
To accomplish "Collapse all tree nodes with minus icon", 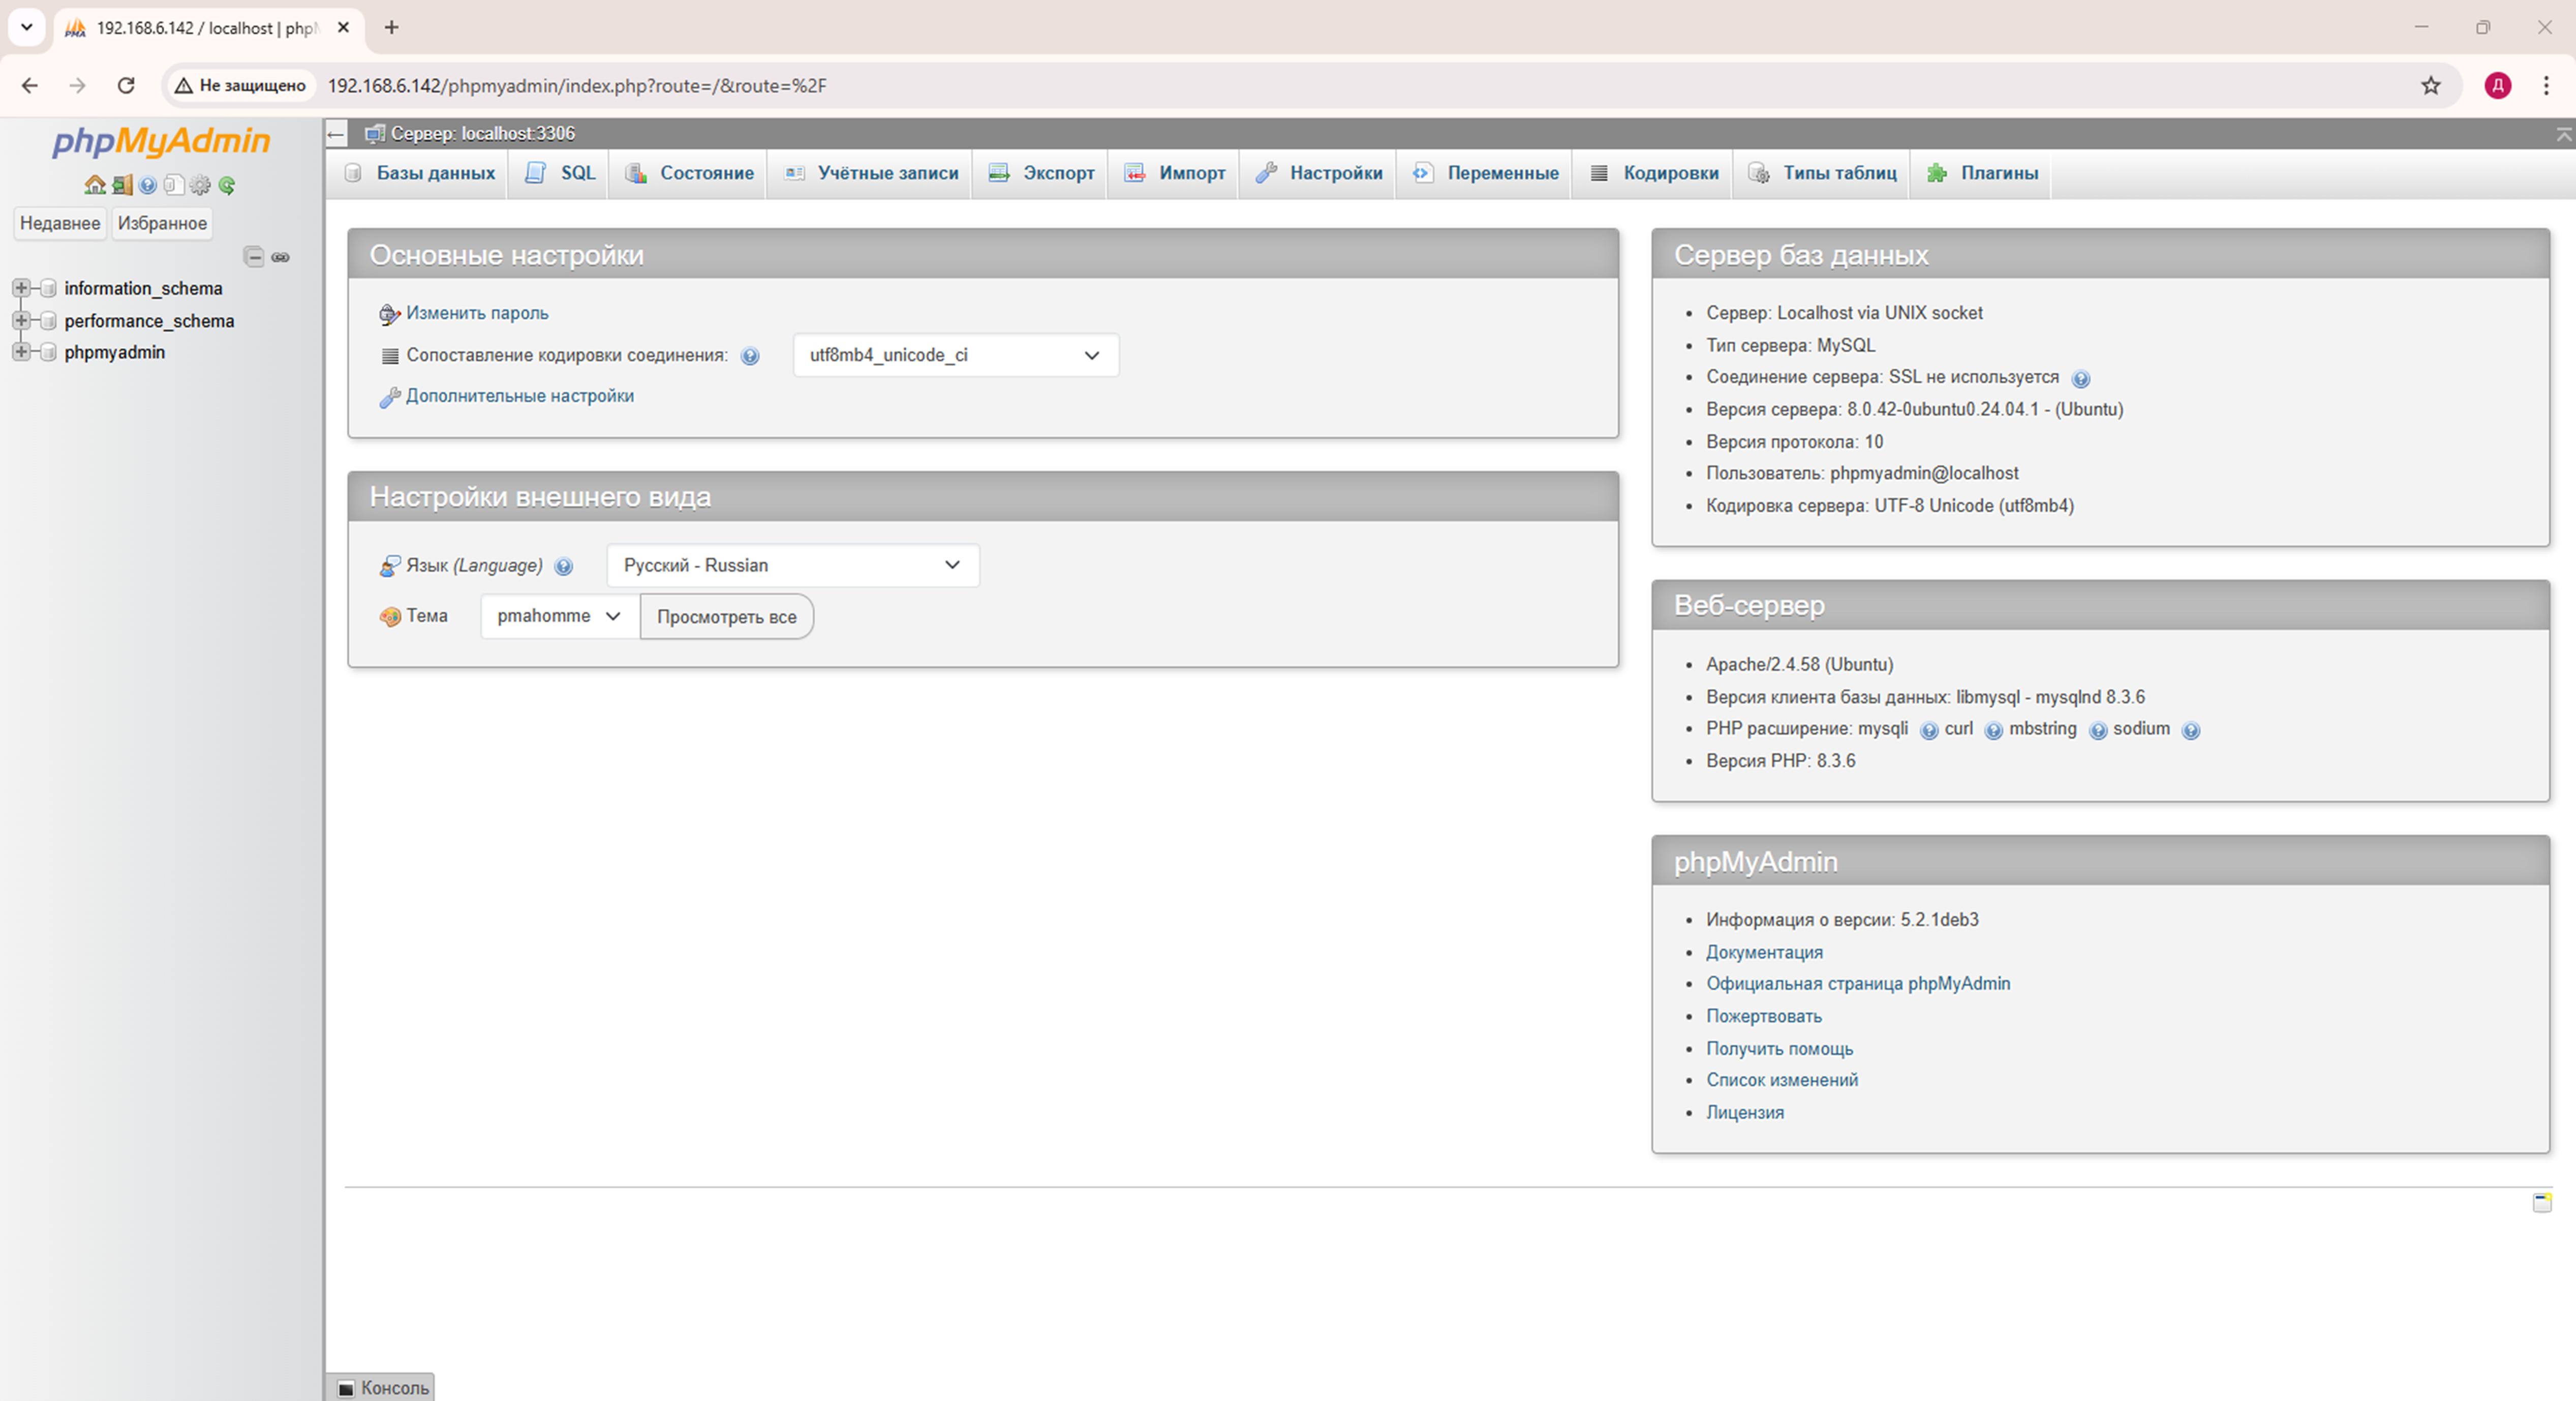I will [x=254, y=257].
